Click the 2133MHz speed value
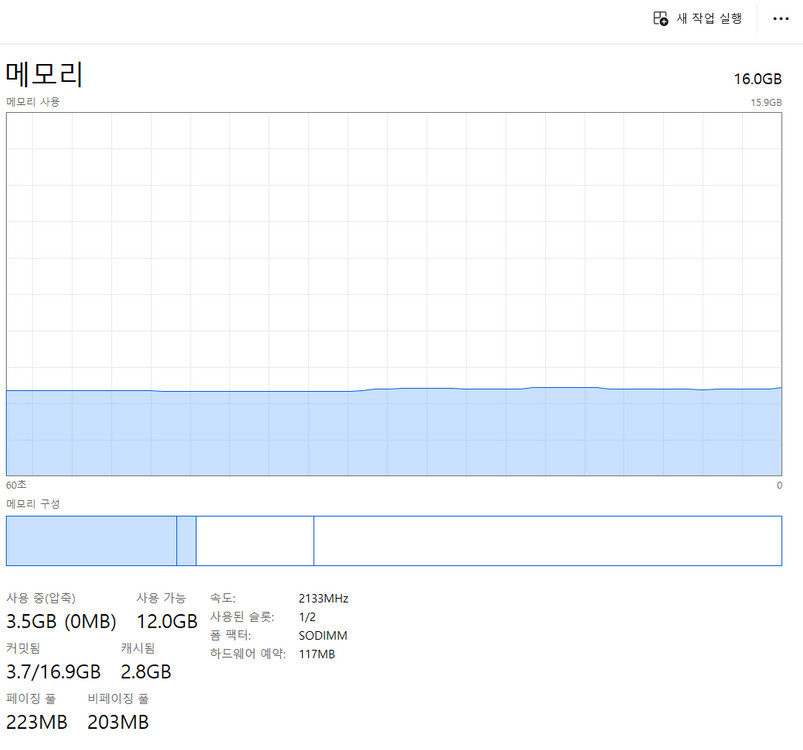The image size is (803, 750). click(x=324, y=598)
